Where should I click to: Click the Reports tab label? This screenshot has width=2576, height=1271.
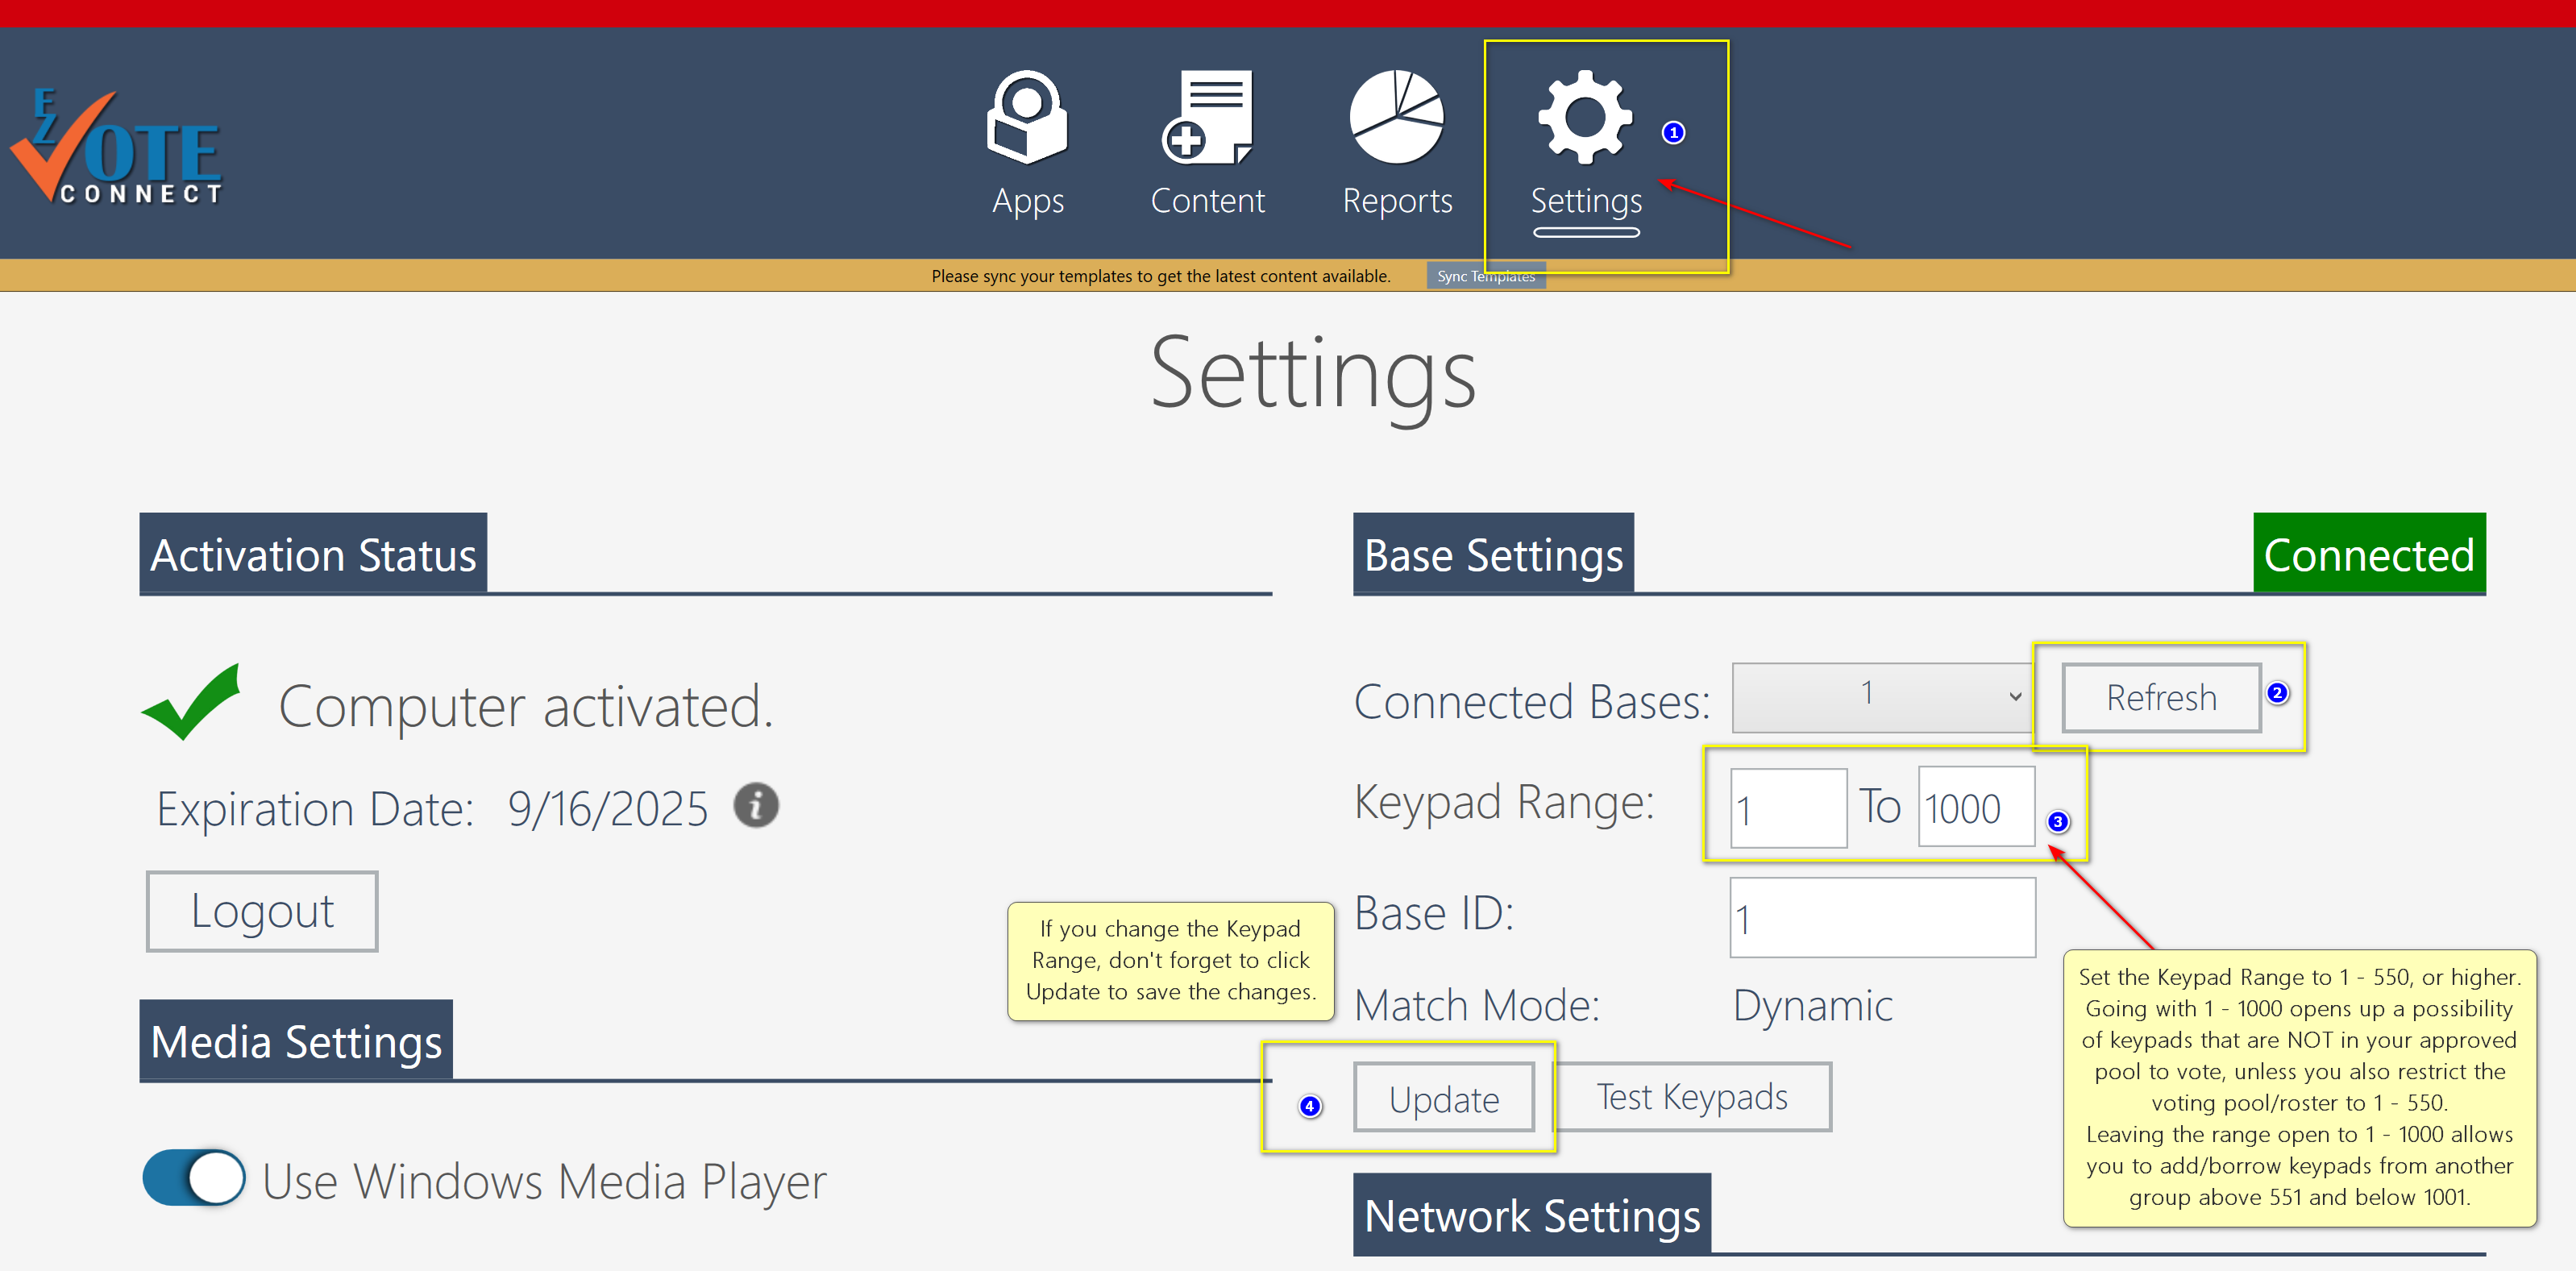[x=1396, y=201]
